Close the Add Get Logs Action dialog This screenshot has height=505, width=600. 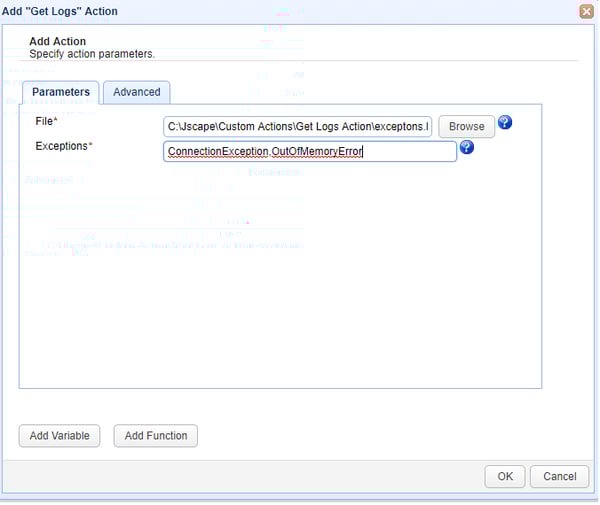point(586,11)
